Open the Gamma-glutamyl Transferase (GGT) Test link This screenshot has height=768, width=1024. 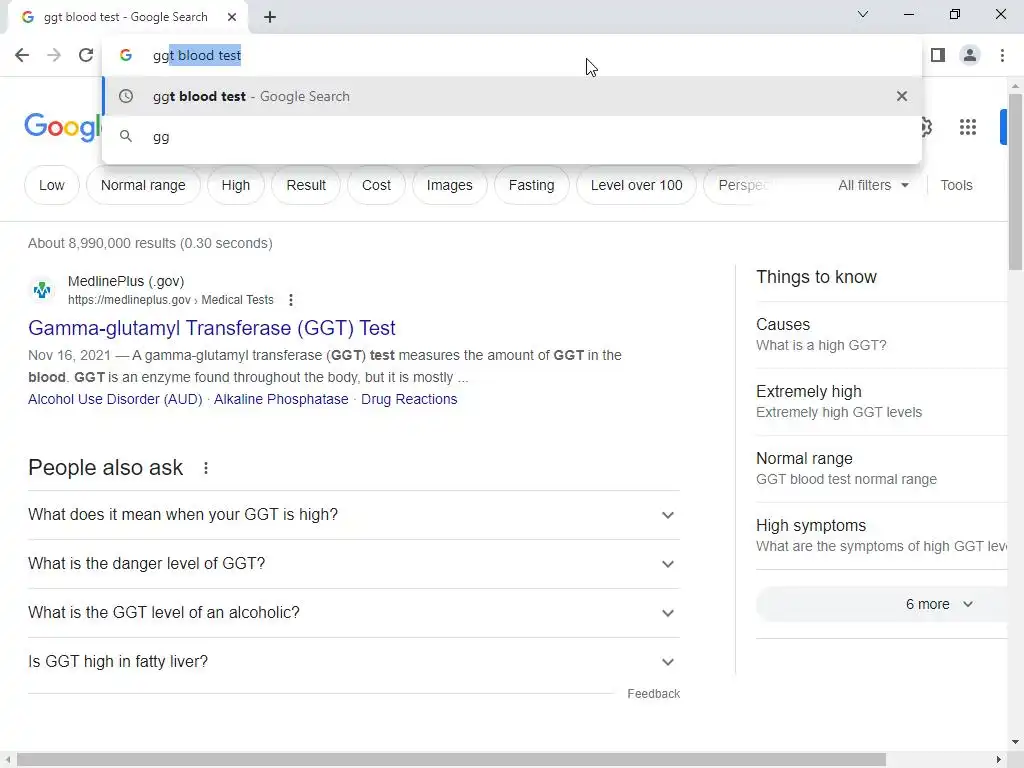tap(212, 328)
